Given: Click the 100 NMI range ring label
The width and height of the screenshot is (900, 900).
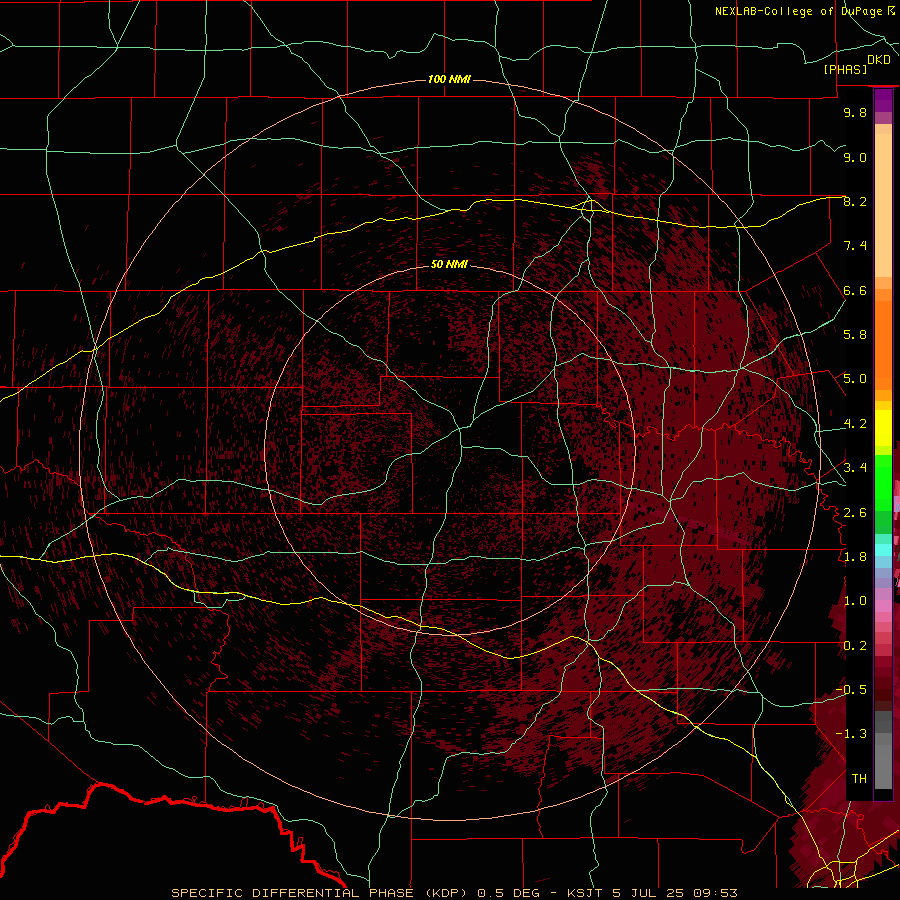Looking at the screenshot, I should [x=449, y=79].
